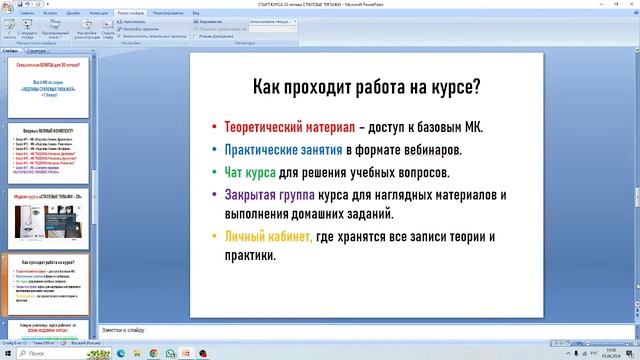Image resolution: width=640 pixels, height=360 pixels.
Task: Open the Review ribbon tab
Action: pyautogui.click(x=168, y=13)
